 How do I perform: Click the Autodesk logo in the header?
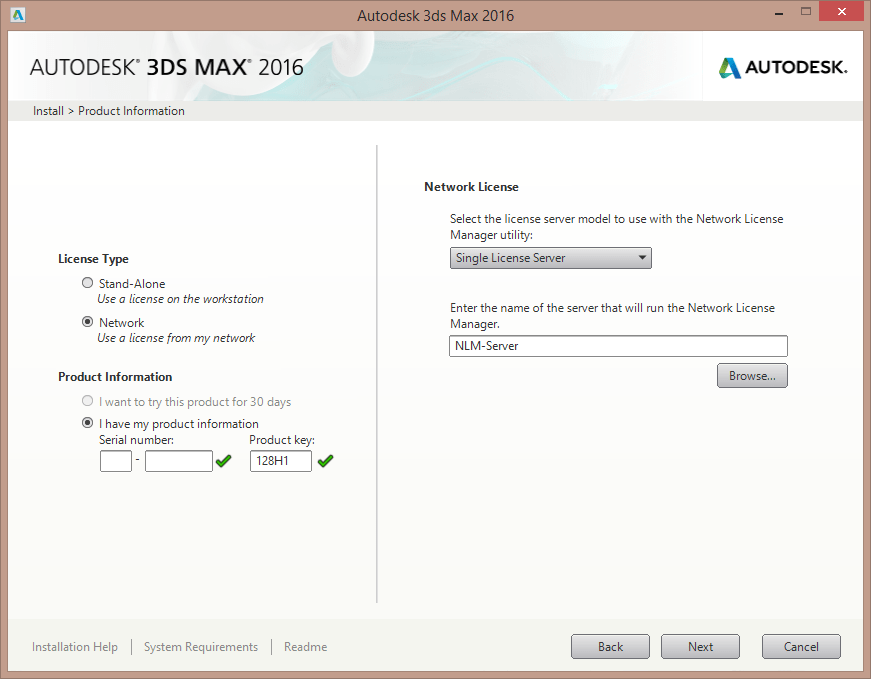tap(782, 68)
